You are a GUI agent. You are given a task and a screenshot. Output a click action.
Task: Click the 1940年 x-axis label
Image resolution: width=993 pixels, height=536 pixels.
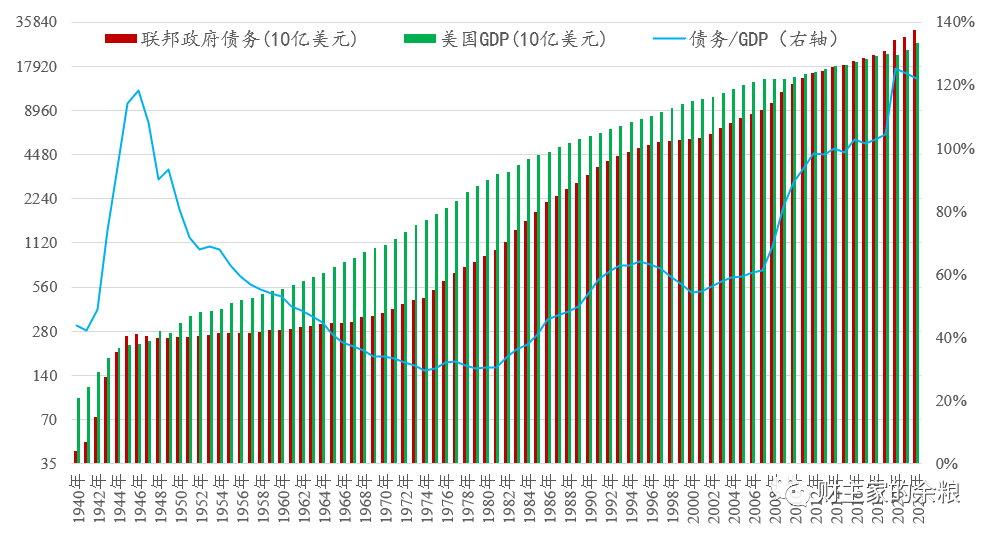point(79,498)
